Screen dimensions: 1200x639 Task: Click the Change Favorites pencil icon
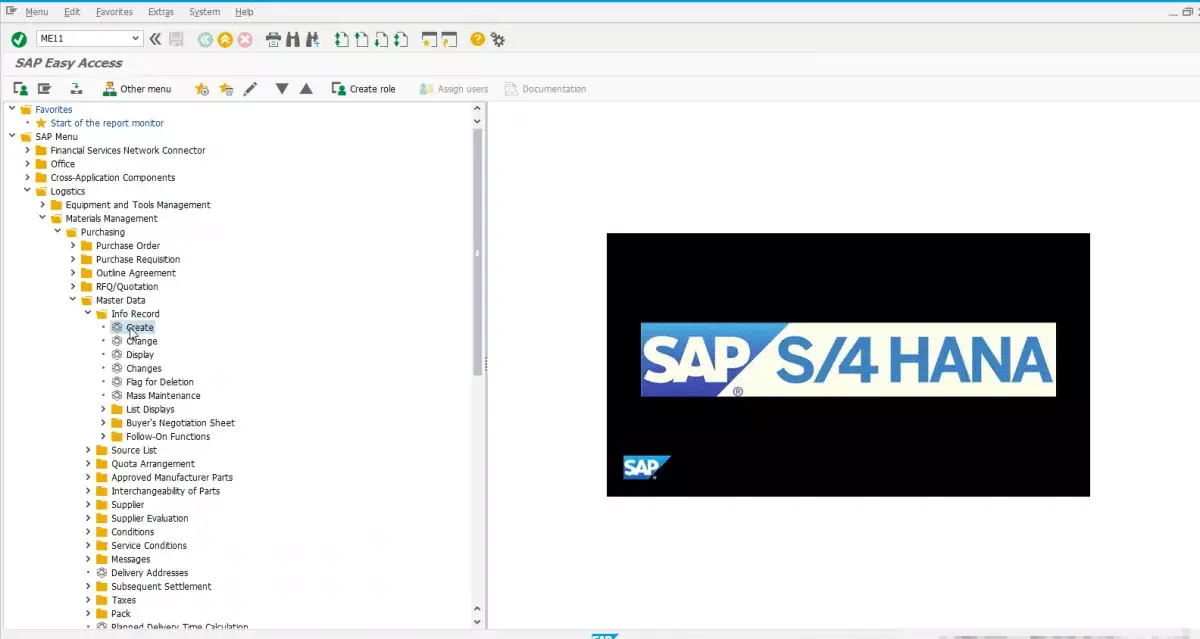pos(250,89)
